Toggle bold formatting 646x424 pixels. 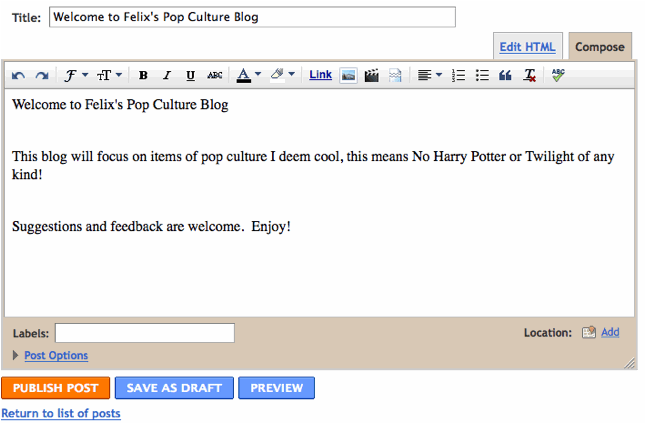(x=143, y=75)
